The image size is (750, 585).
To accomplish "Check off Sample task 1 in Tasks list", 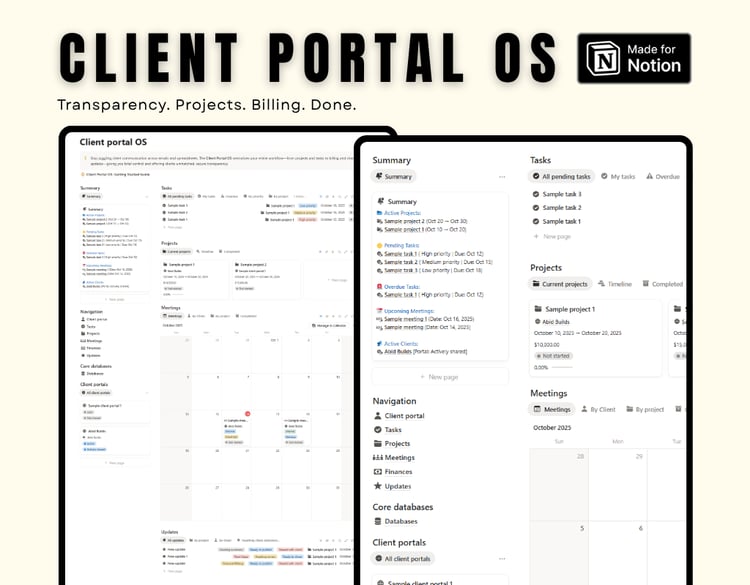I will 536,221.
